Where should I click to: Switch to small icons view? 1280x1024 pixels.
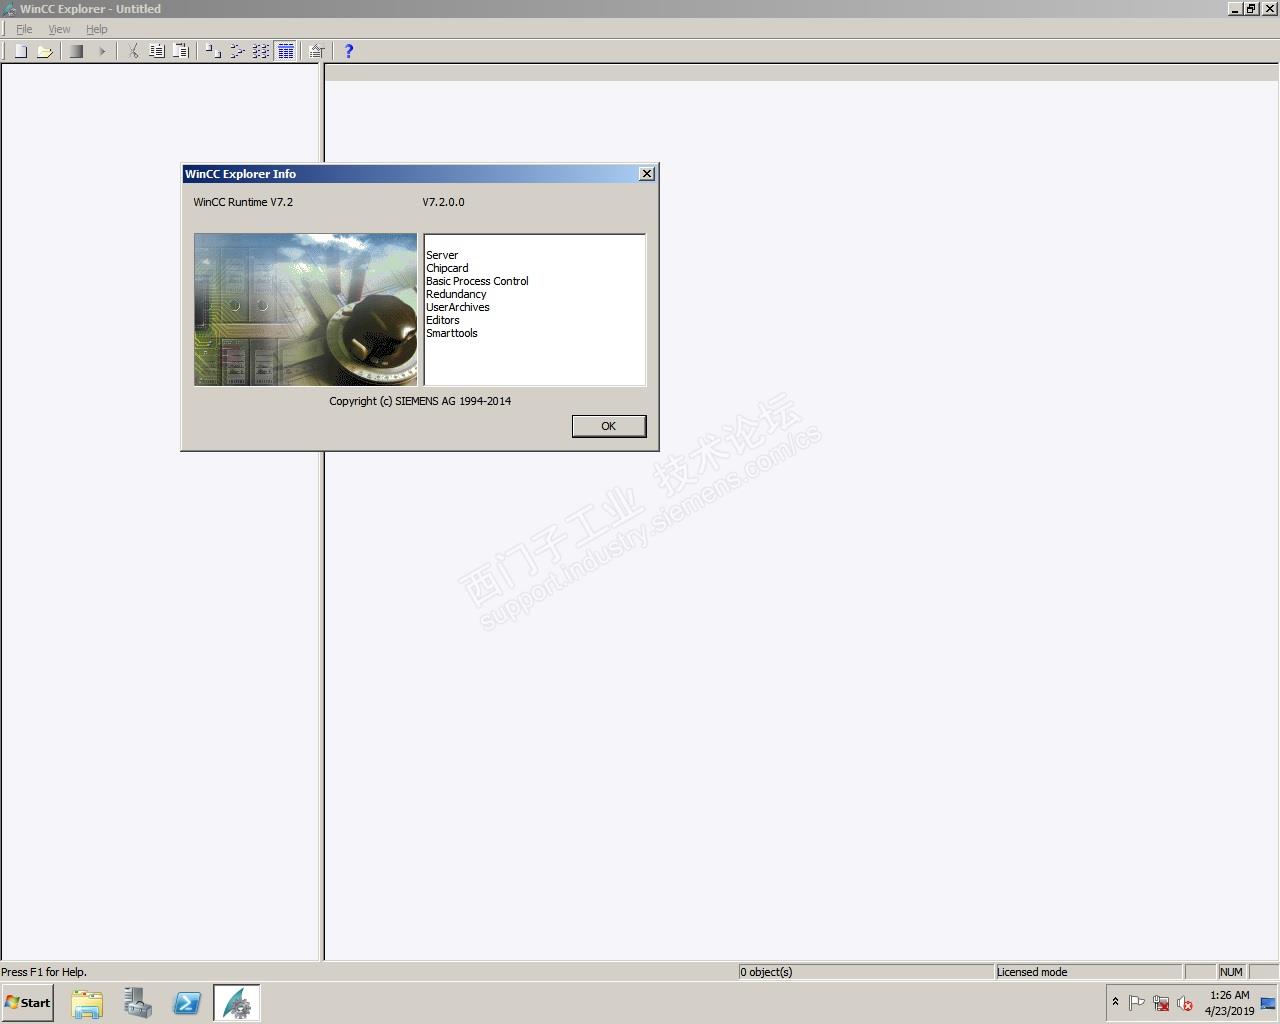coord(237,51)
